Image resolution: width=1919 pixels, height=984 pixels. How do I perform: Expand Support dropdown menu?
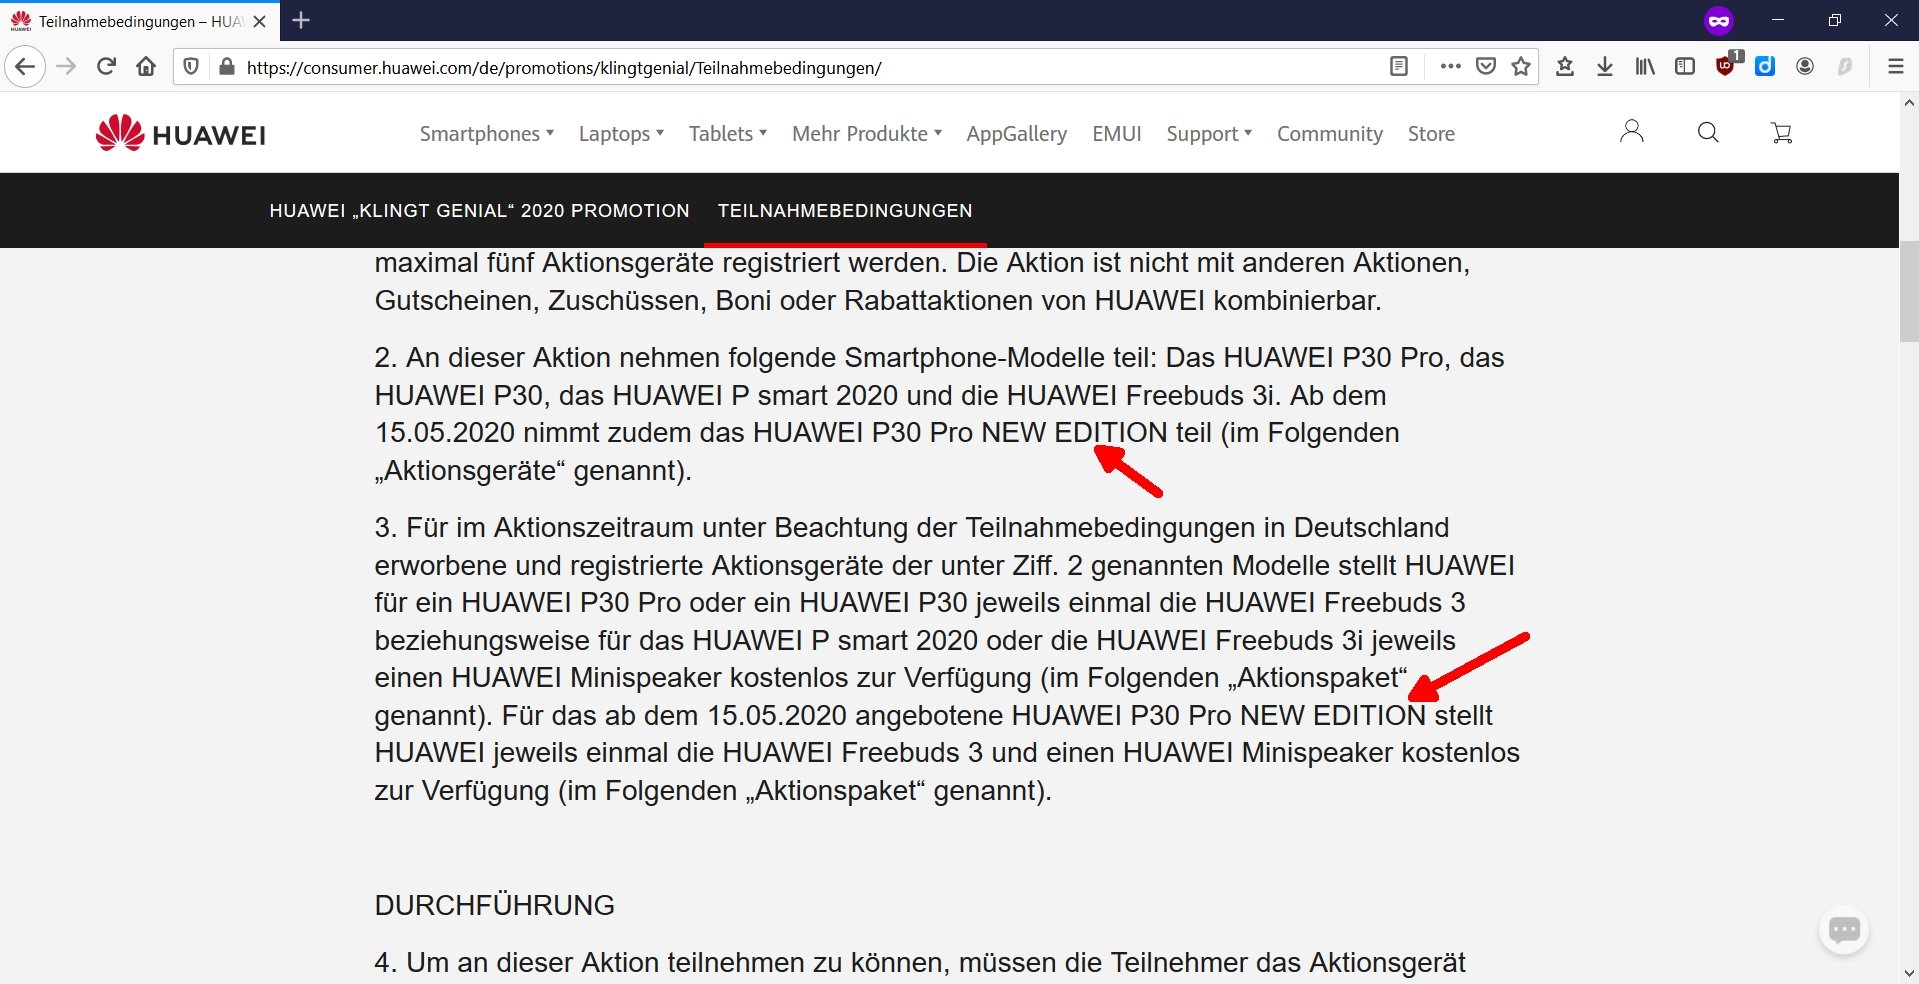[x=1209, y=134]
